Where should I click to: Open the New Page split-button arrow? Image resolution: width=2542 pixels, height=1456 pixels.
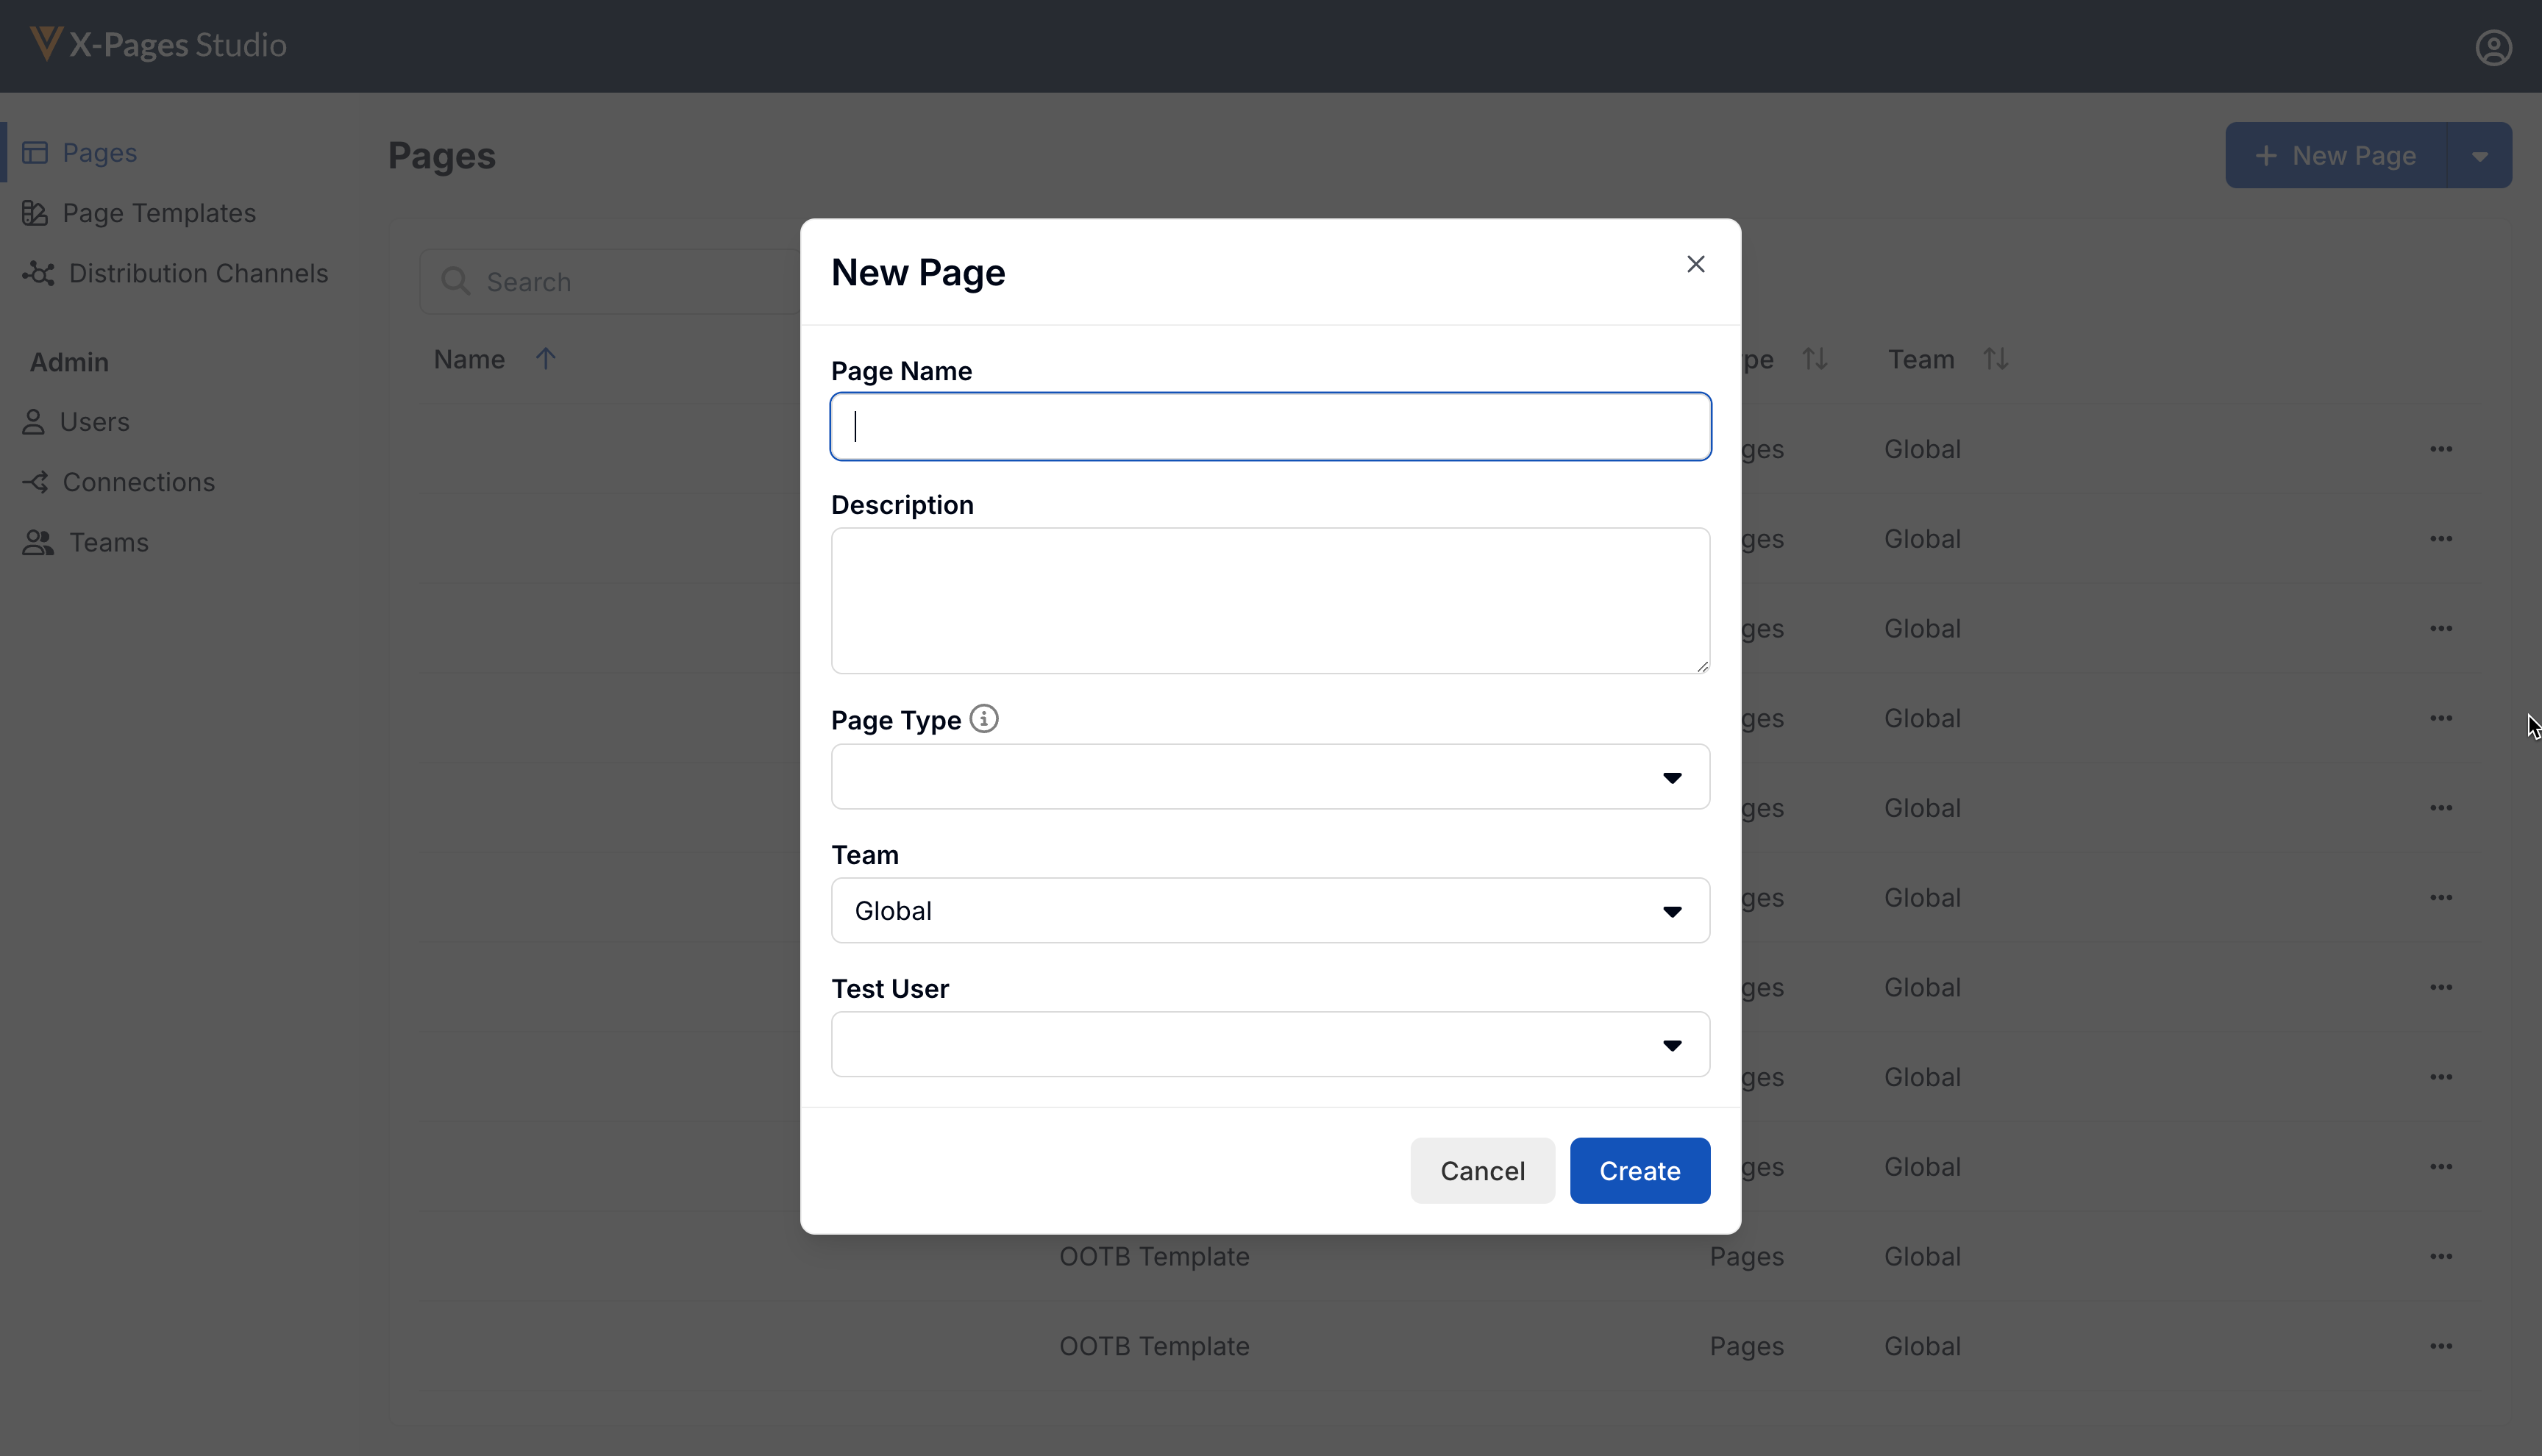(x=2479, y=156)
